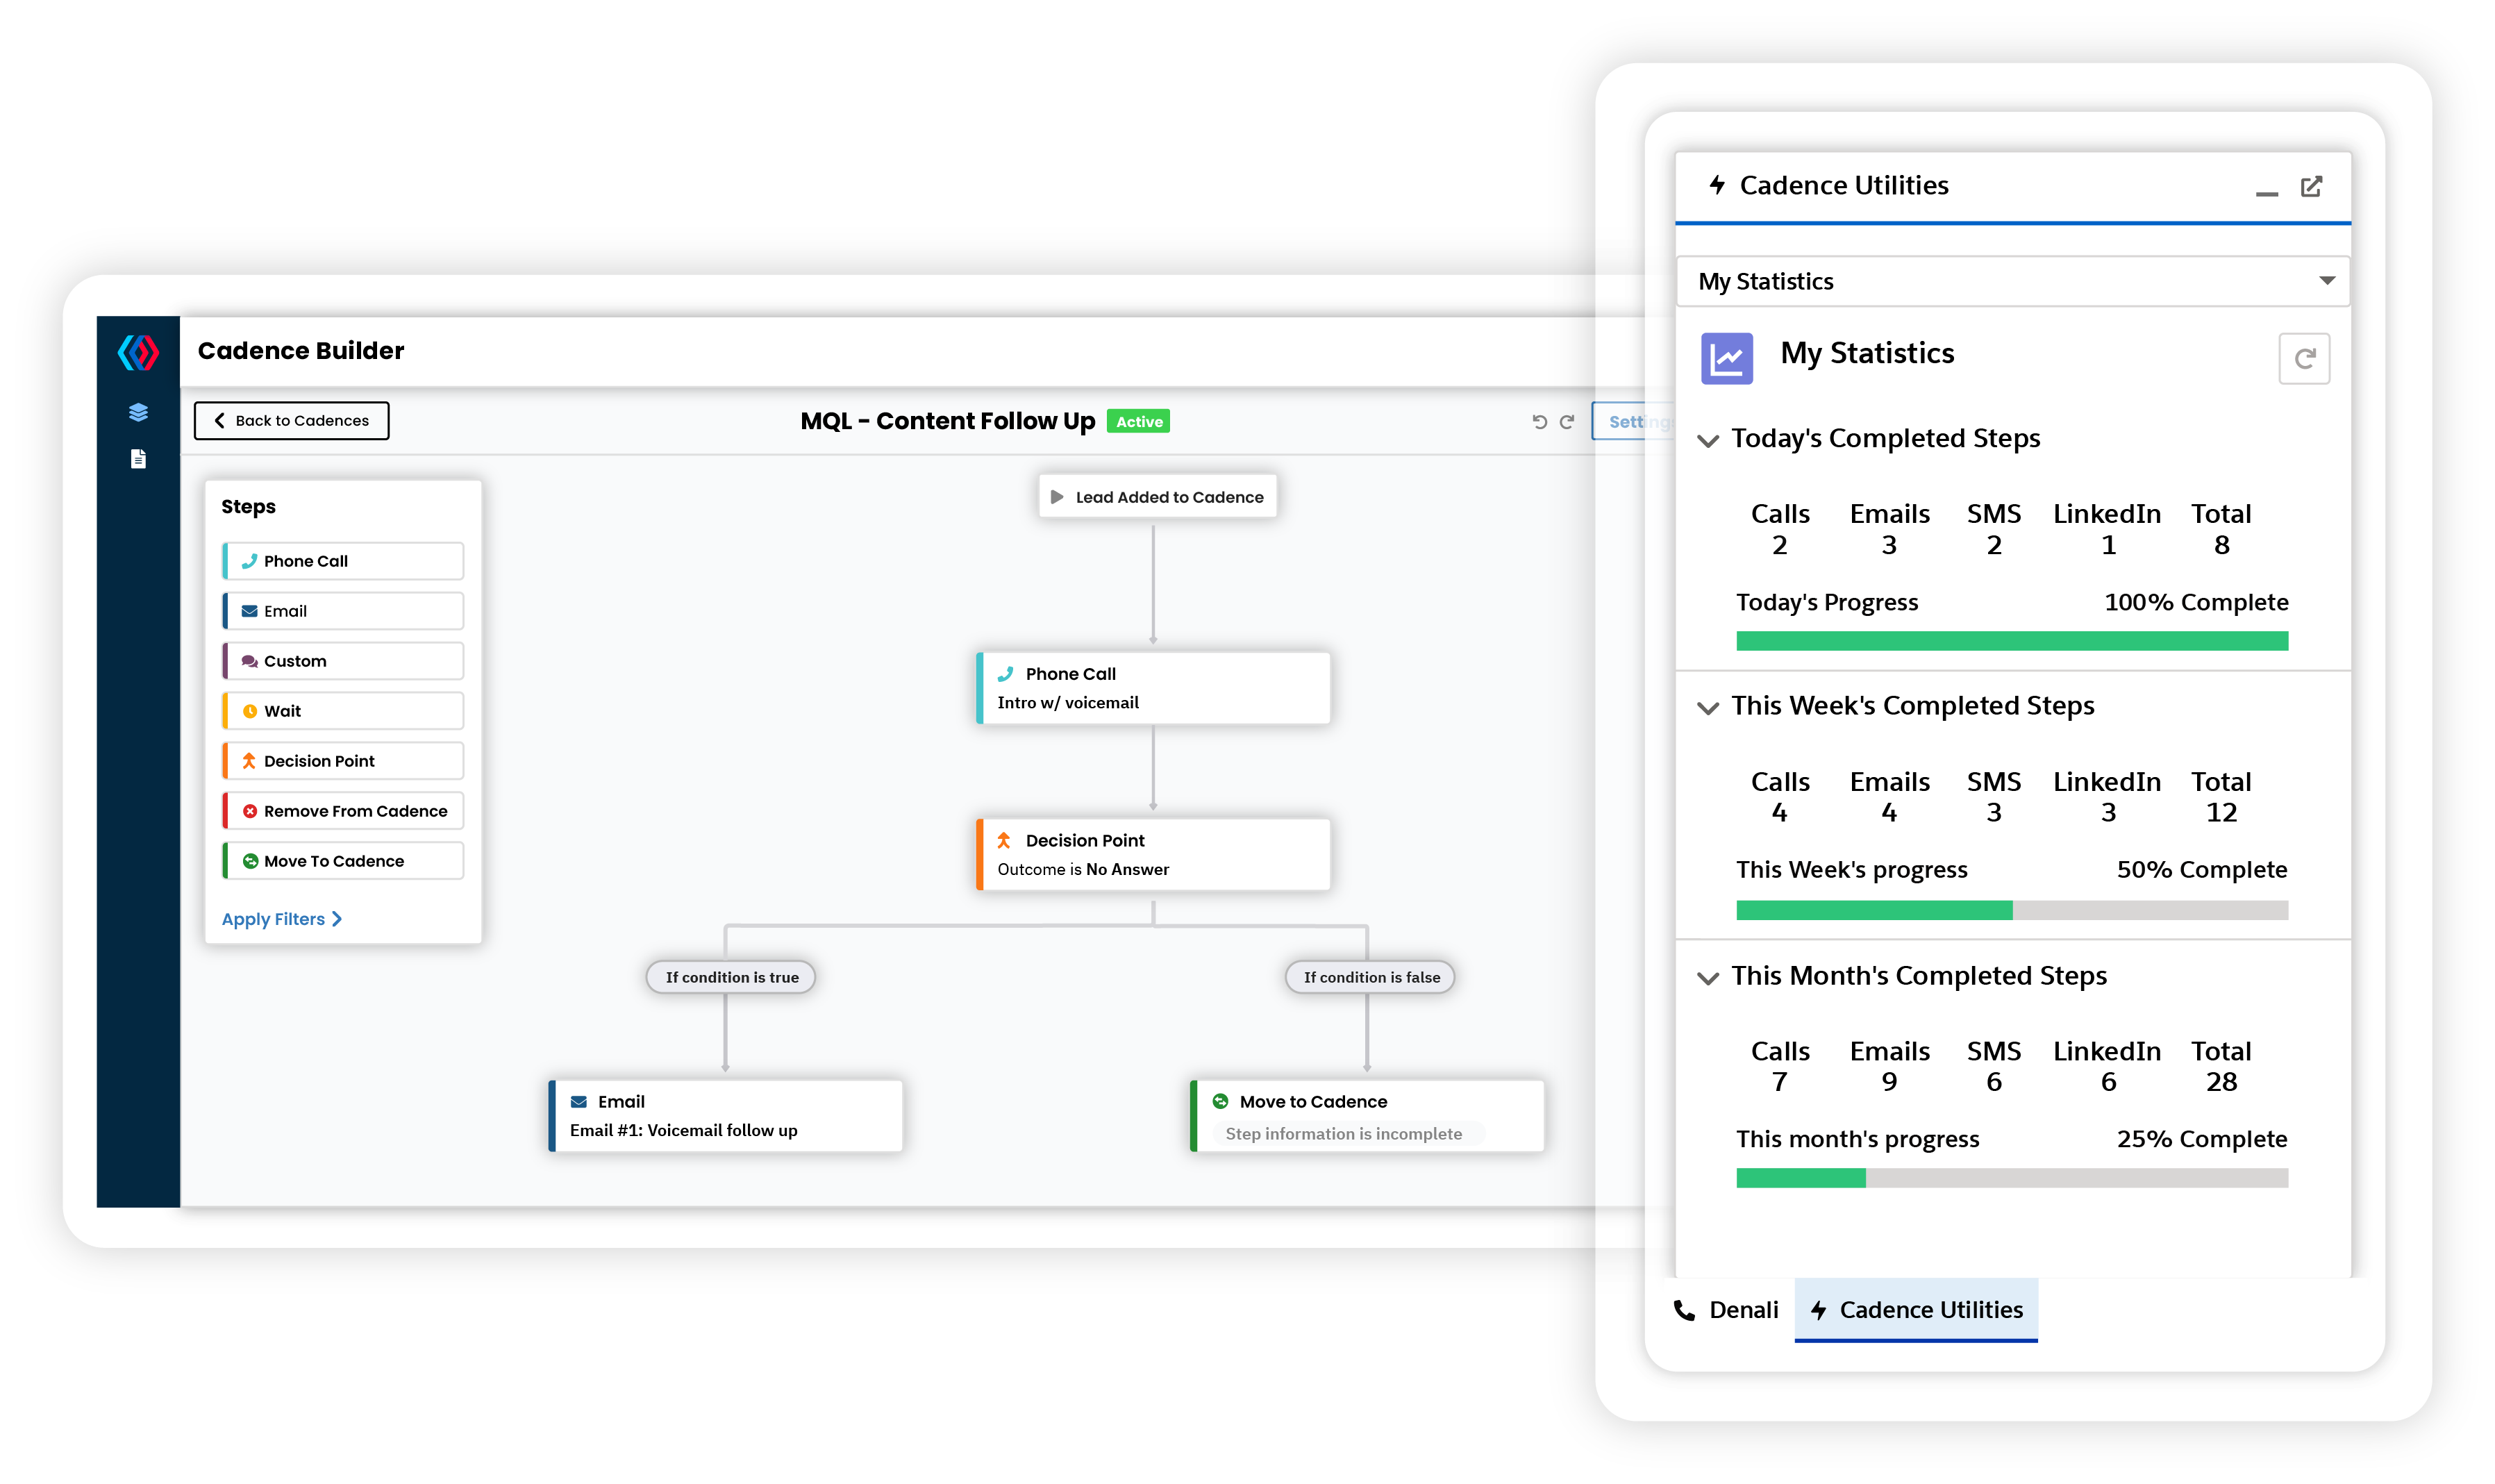Minimize the Cadence Utilities panel
Screen dimensions: 2495x1484
tap(2266, 190)
